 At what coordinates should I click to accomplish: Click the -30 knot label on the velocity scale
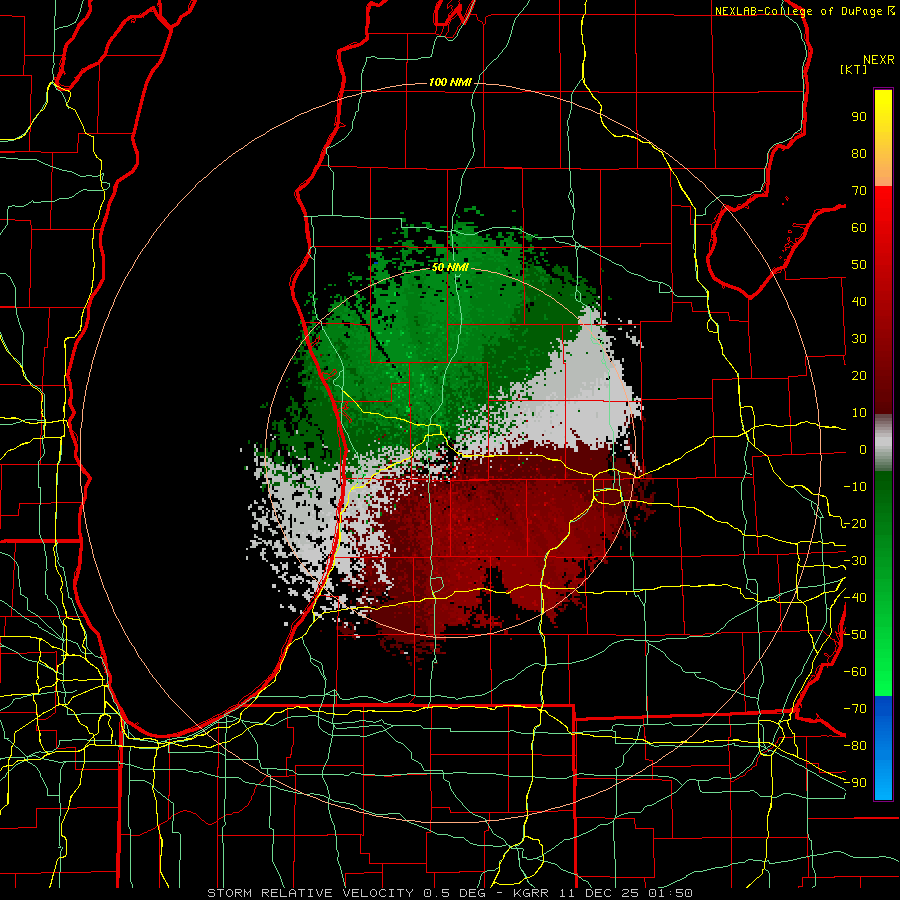coord(855,561)
